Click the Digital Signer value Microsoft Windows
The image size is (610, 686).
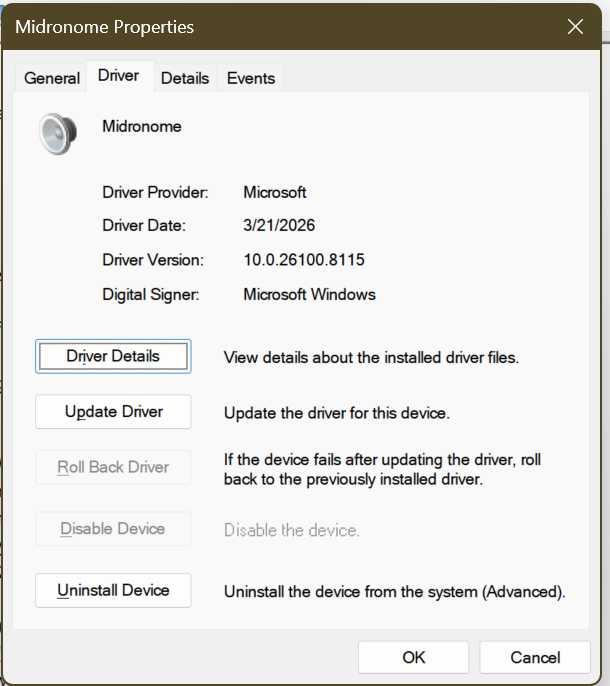point(309,294)
